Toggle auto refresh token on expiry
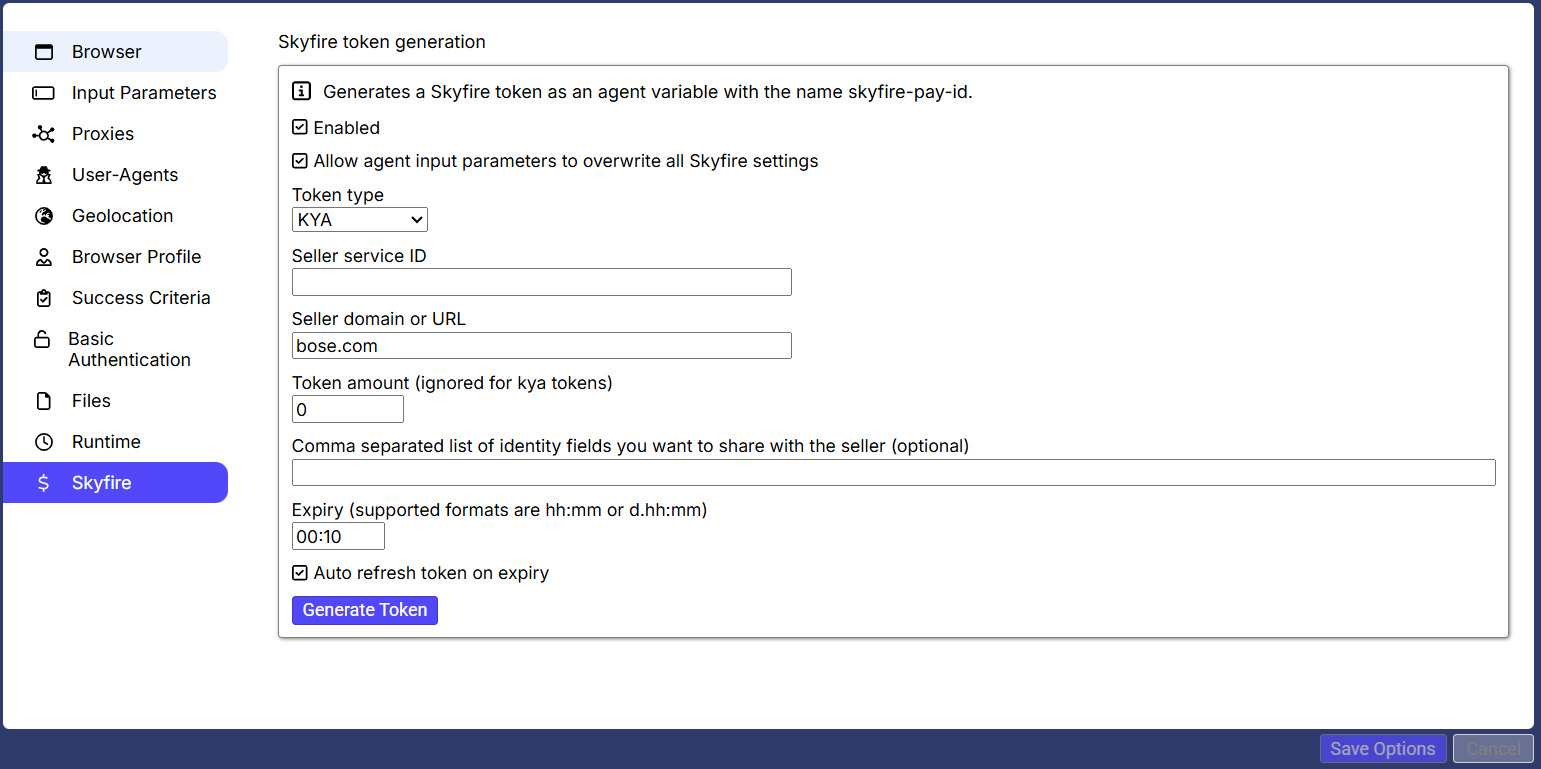This screenshot has height=769, width=1541. click(x=299, y=573)
